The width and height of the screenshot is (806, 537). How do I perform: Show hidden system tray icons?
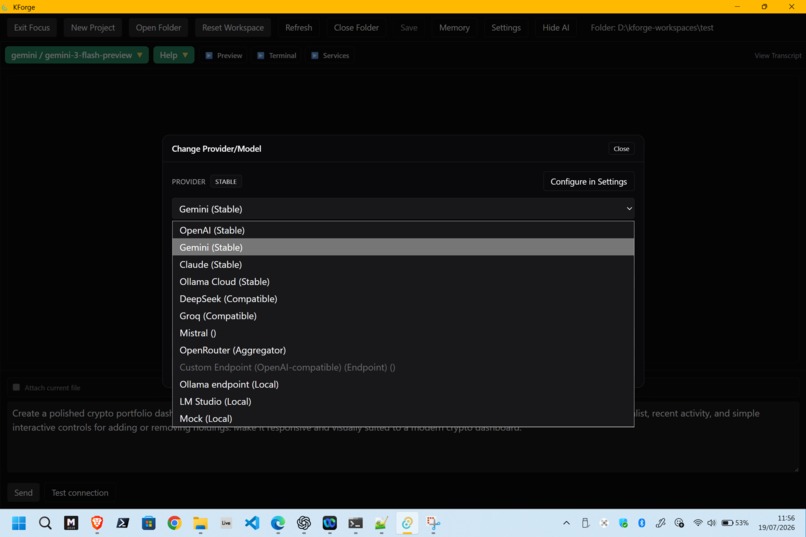566,523
